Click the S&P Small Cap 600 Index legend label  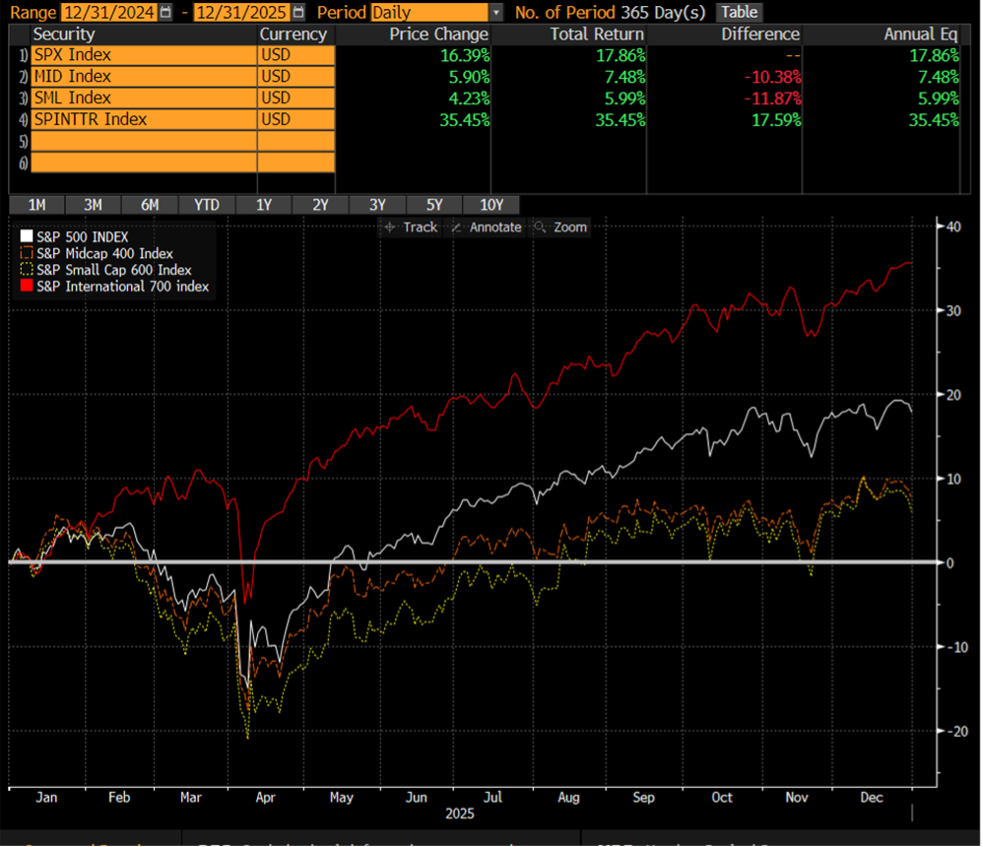(x=114, y=270)
